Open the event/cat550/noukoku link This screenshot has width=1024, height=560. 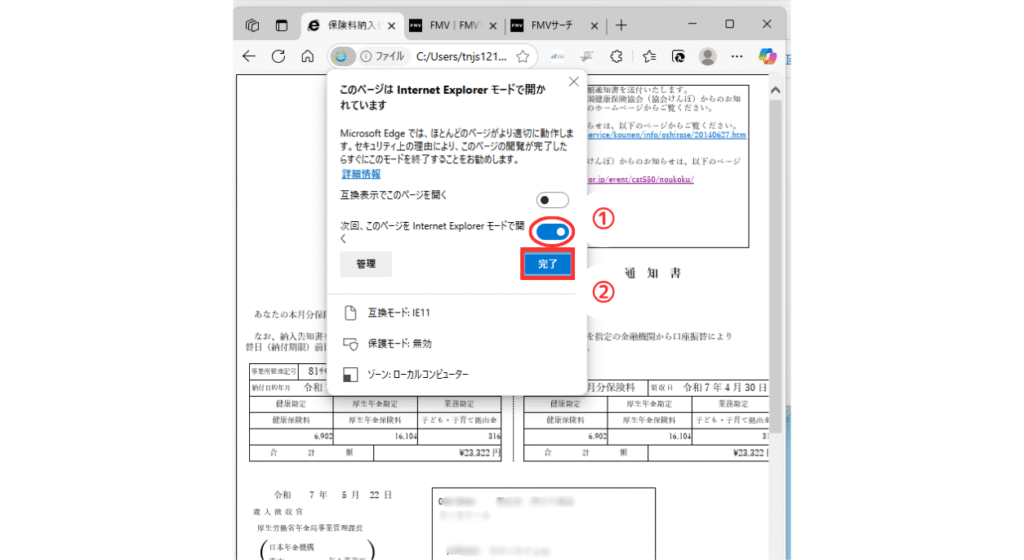[x=640, y=179]
